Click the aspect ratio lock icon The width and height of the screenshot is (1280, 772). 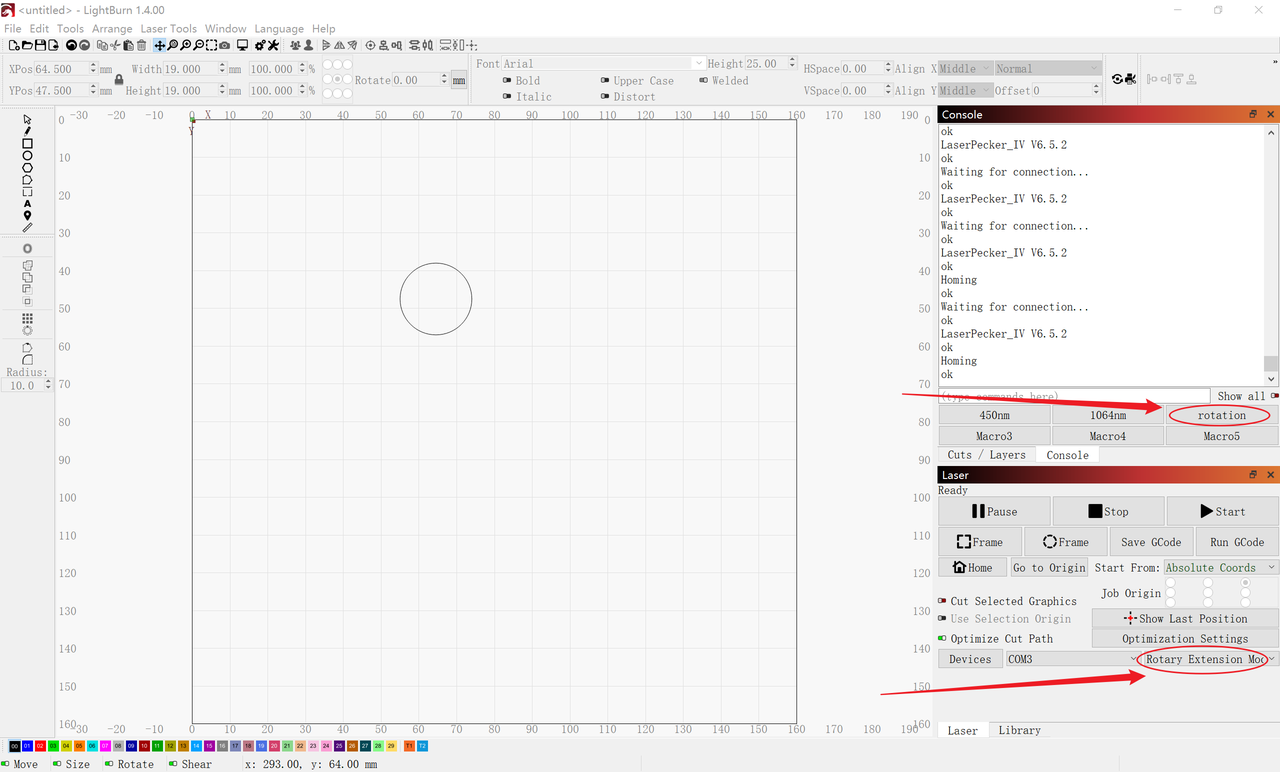119,80
